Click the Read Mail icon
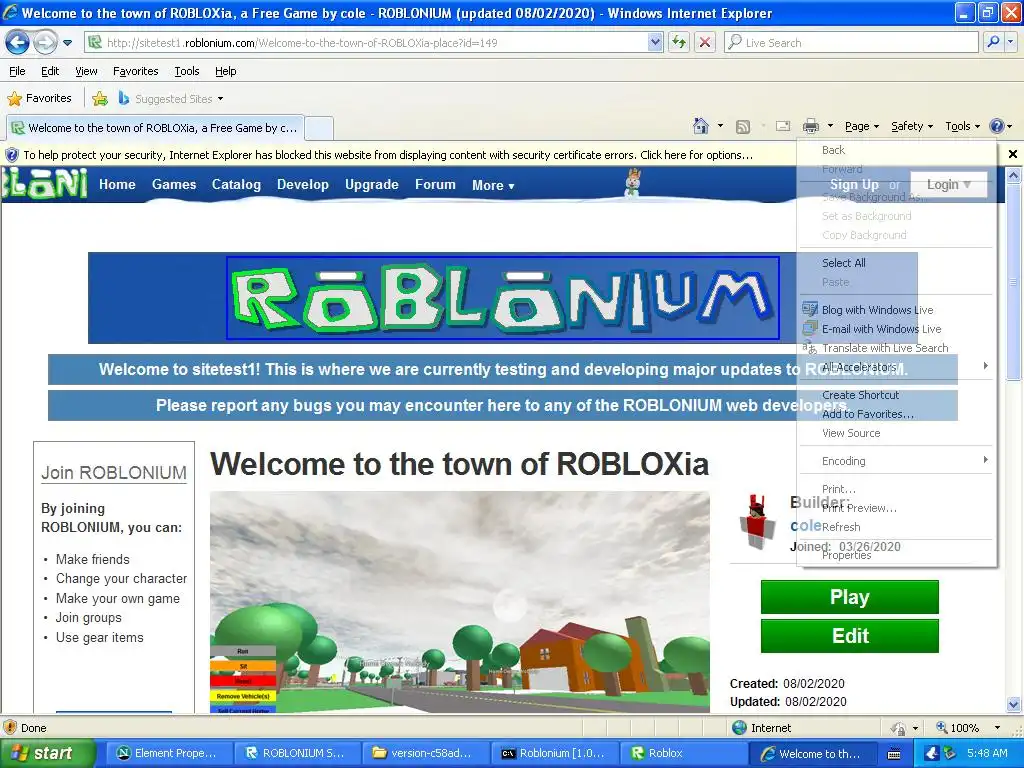The image size is (1024, 768). [783, 126]
